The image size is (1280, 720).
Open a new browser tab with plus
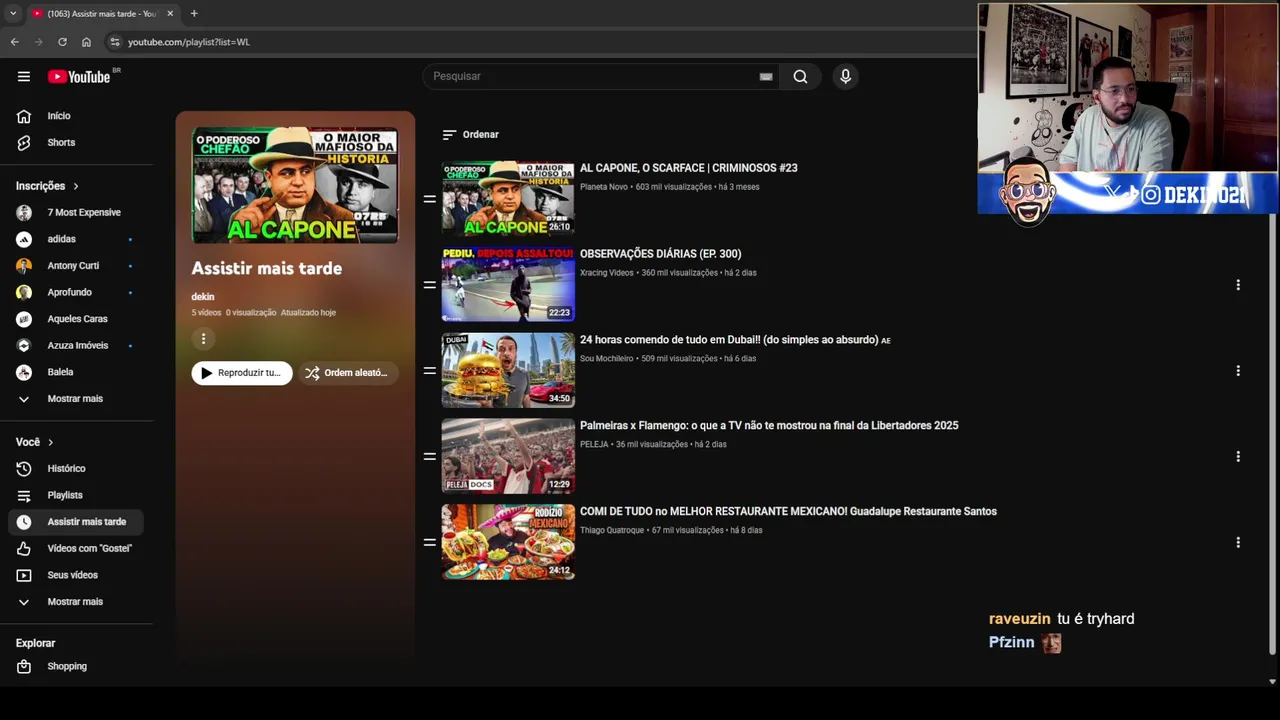194,13
